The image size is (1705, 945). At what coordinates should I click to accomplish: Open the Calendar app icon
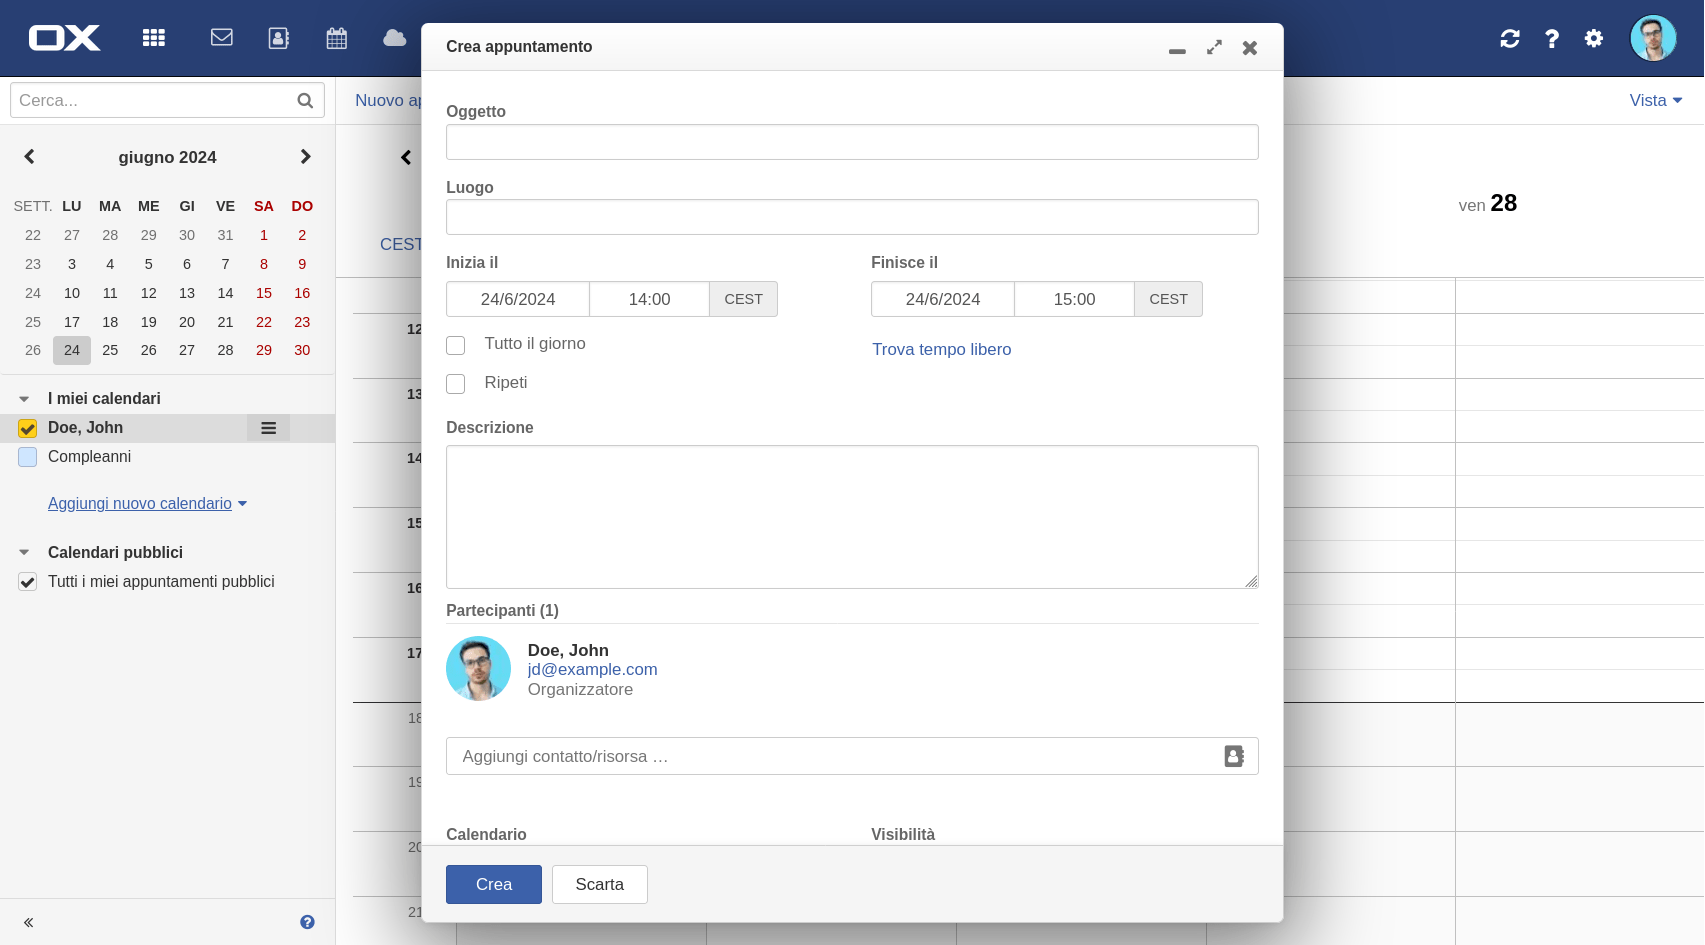(337, 38)
